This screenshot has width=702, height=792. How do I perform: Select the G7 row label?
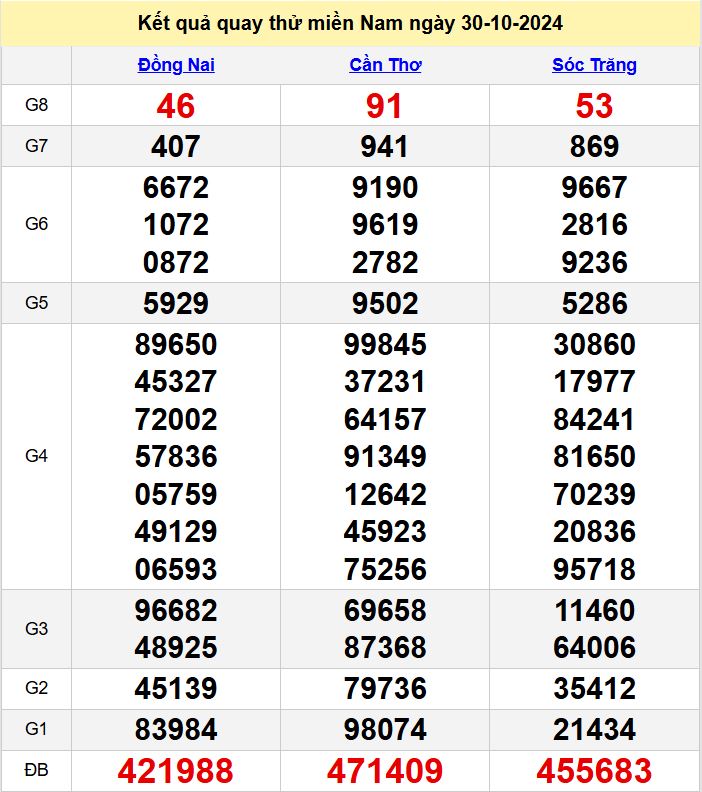pyautogui.click(x=36, y=146)
